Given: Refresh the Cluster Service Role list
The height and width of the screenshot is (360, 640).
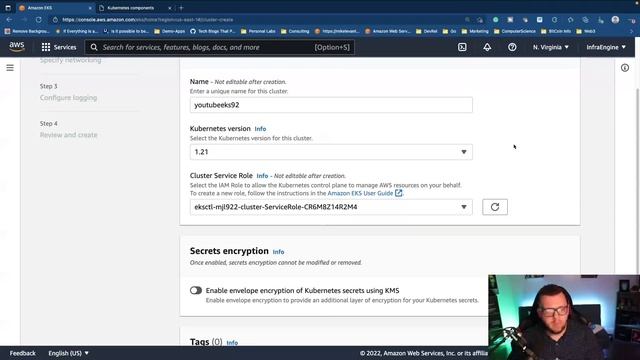Looking at the screenshot, I should pos(495,207).
